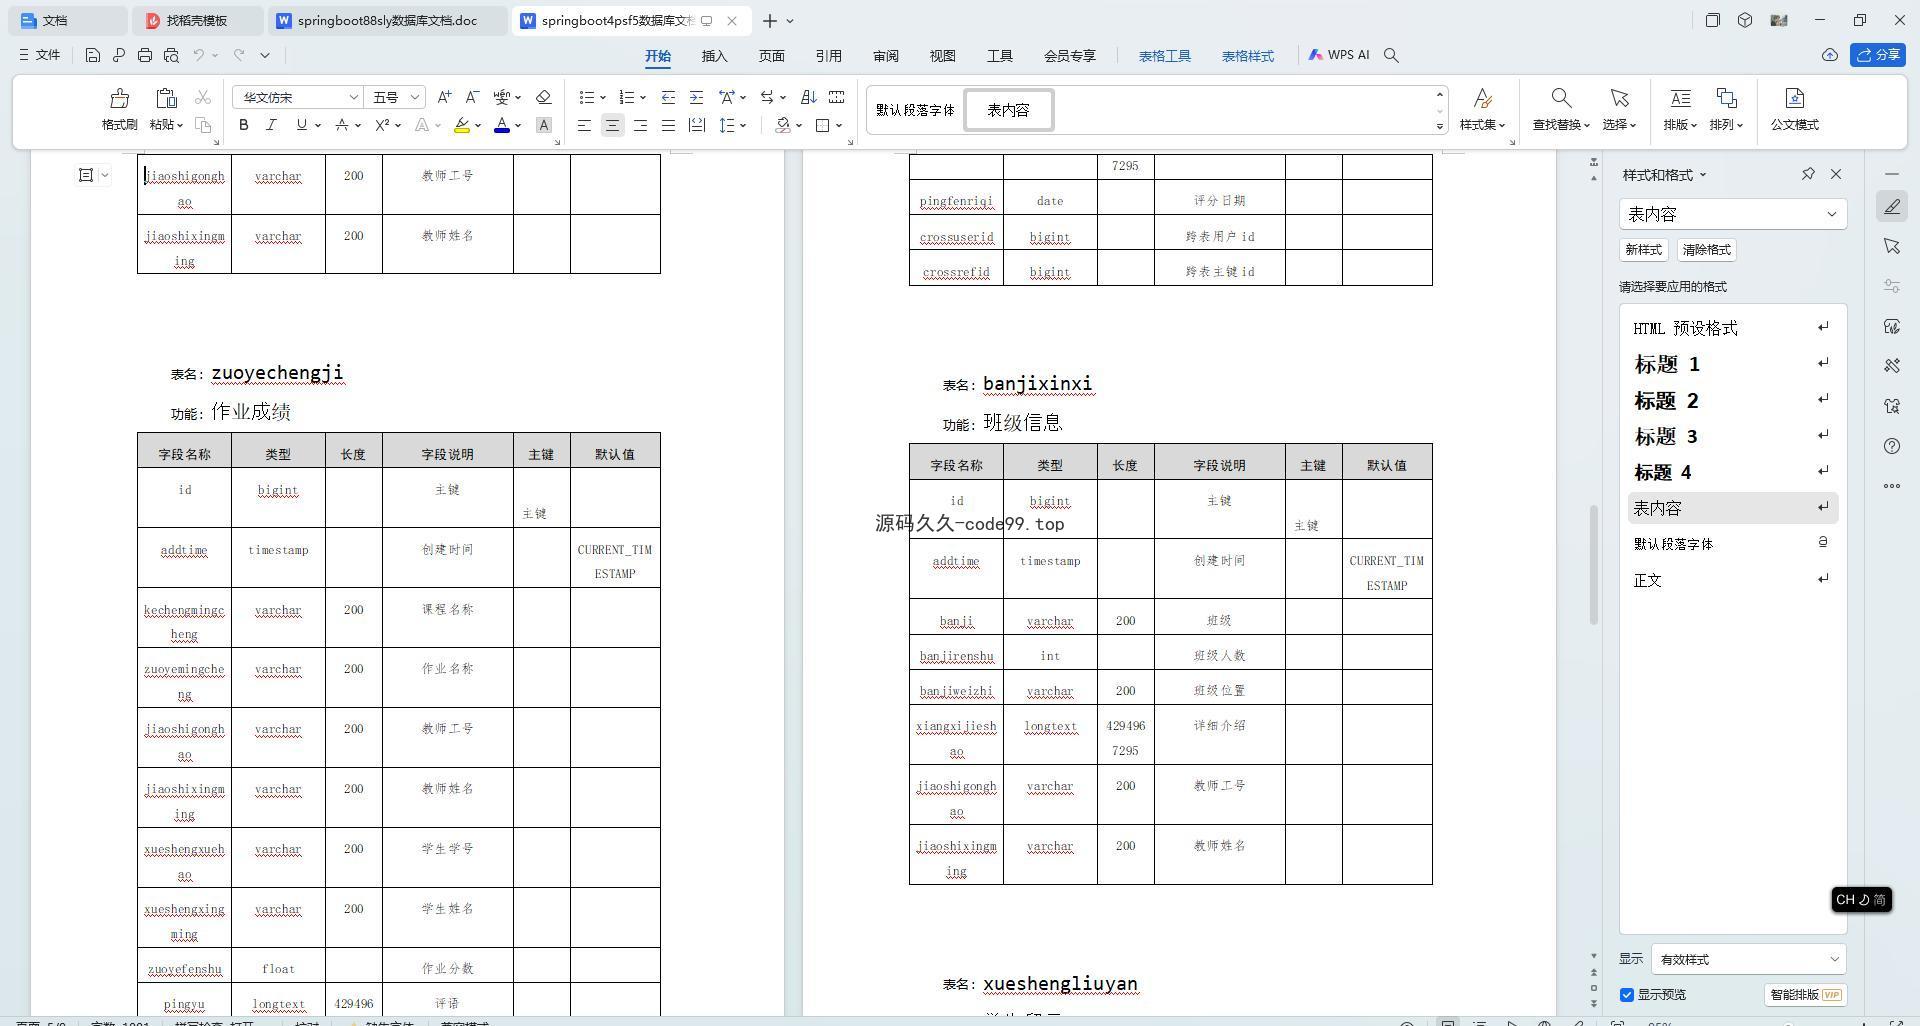Click the clear formatting eraser icon

pyautogui.click(x=544, y=97)
